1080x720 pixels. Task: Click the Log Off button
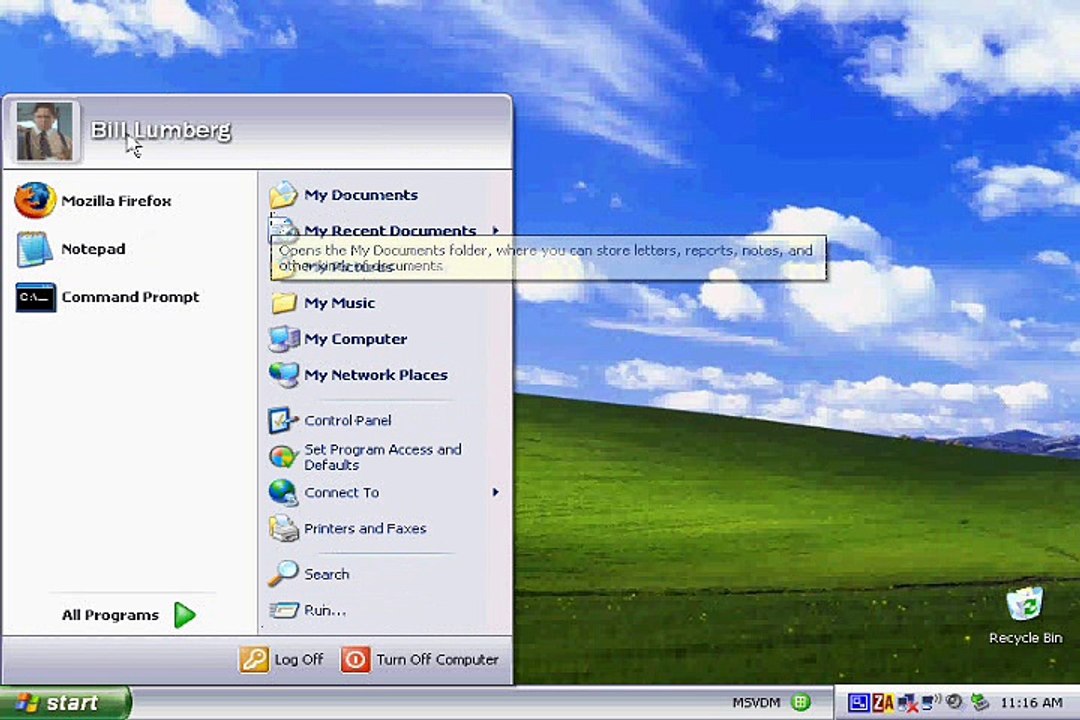[281, 659]
